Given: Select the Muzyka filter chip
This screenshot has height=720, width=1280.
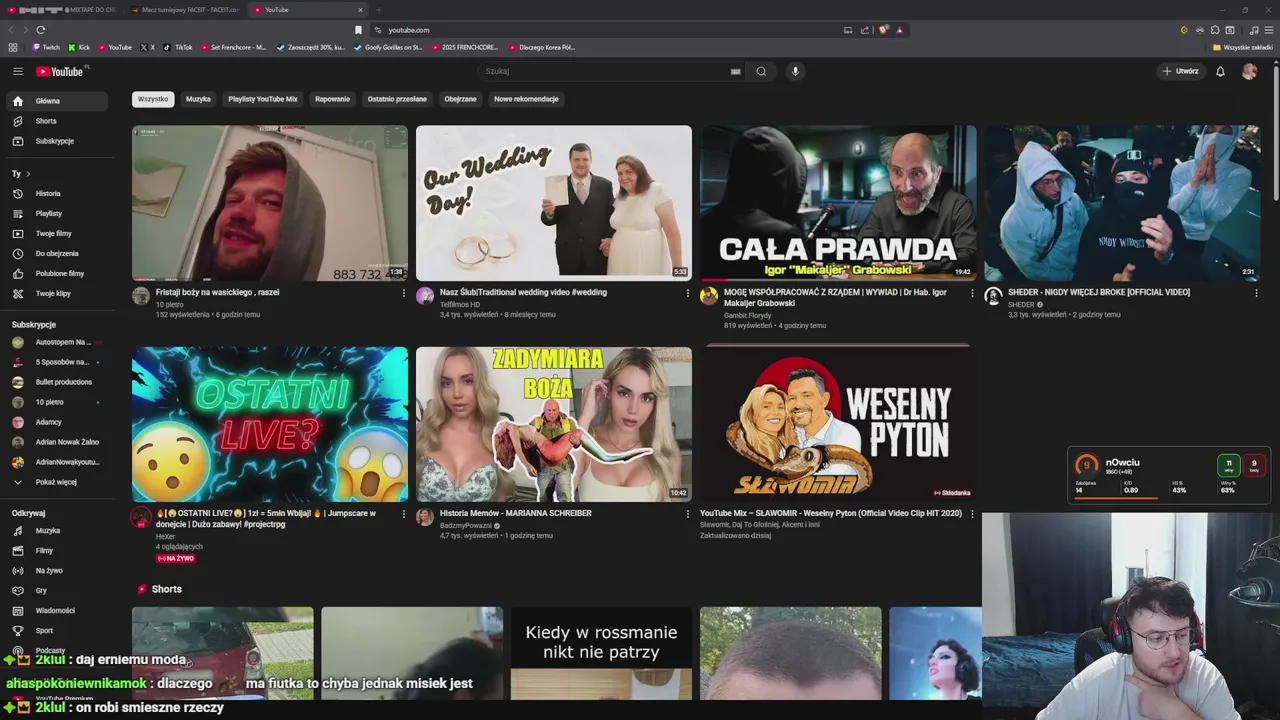Looking at the screenshot, I should (x=198, y=99).
